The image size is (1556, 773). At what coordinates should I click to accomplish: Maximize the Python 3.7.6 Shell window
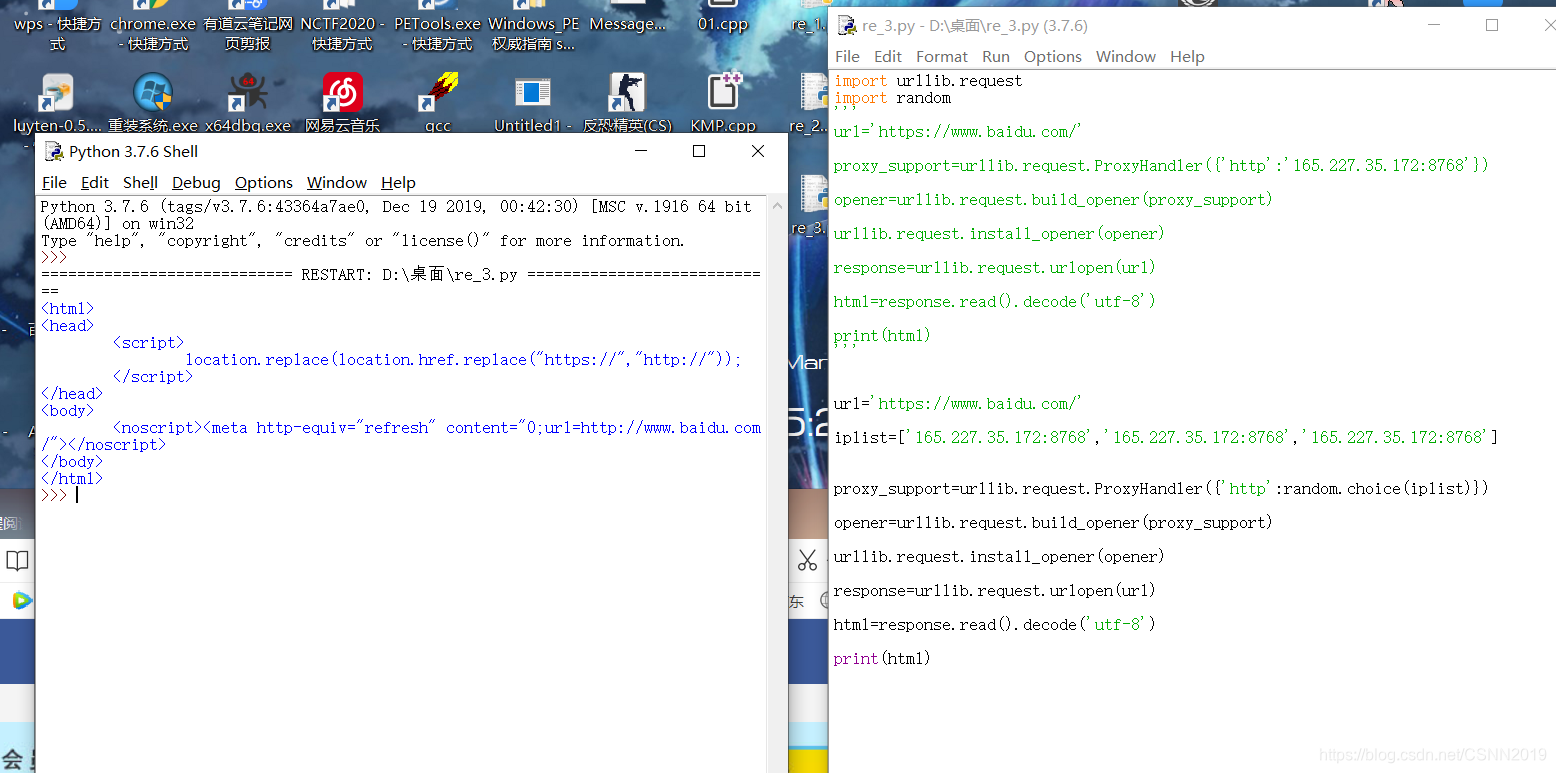(x=699, y=151)
